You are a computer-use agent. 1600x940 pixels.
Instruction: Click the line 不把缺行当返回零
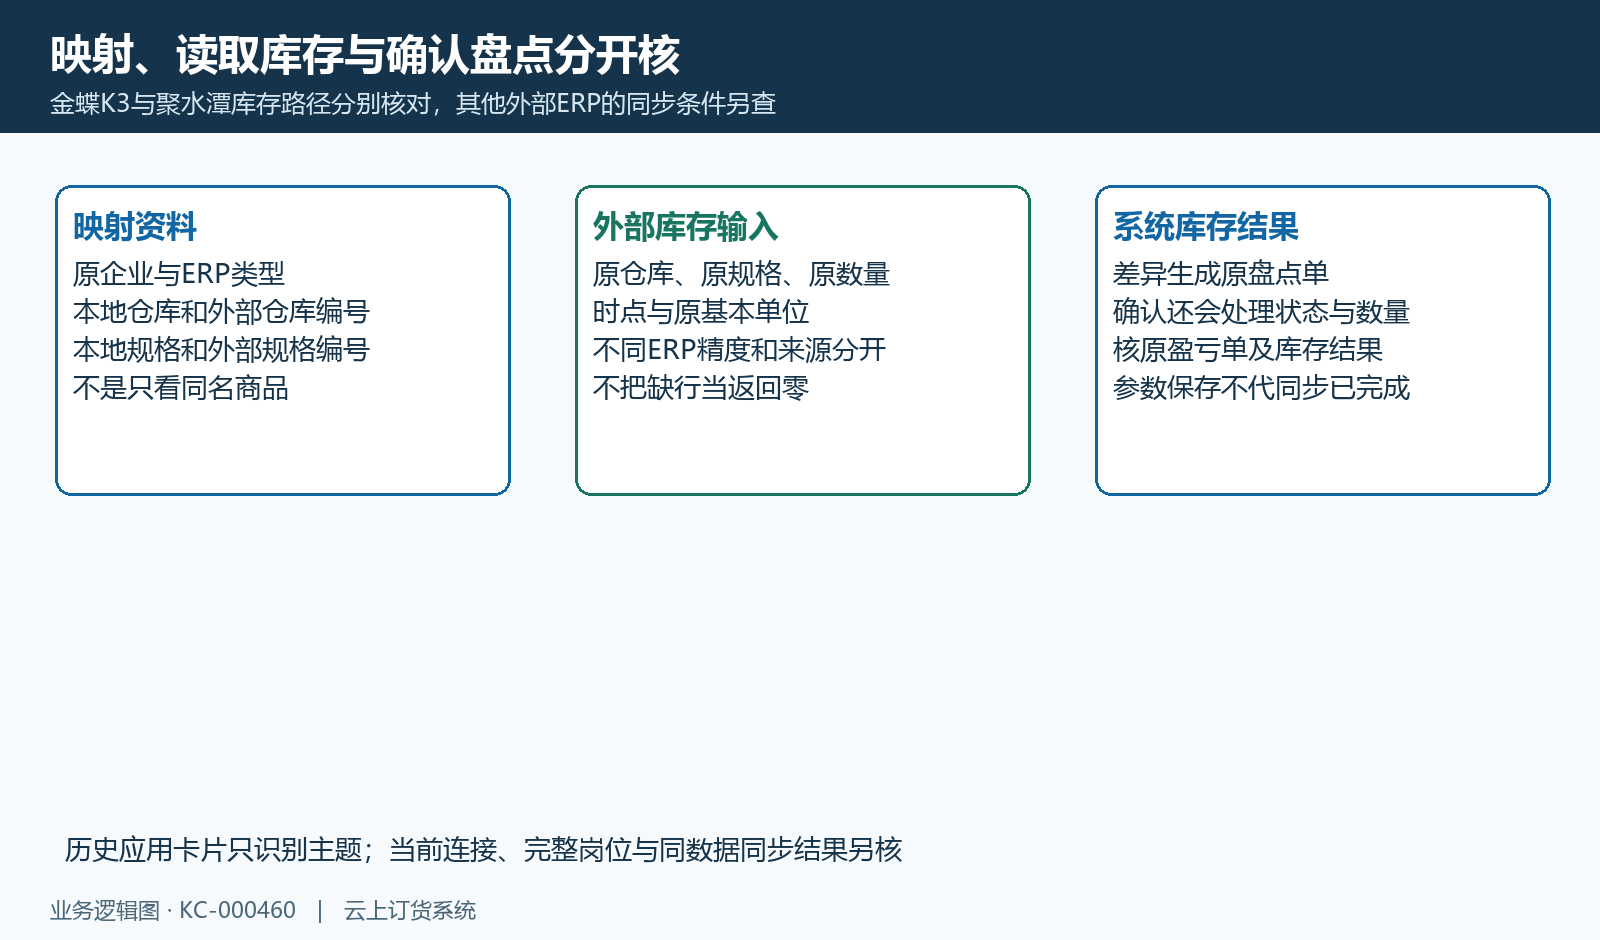[x=701, y=388]
